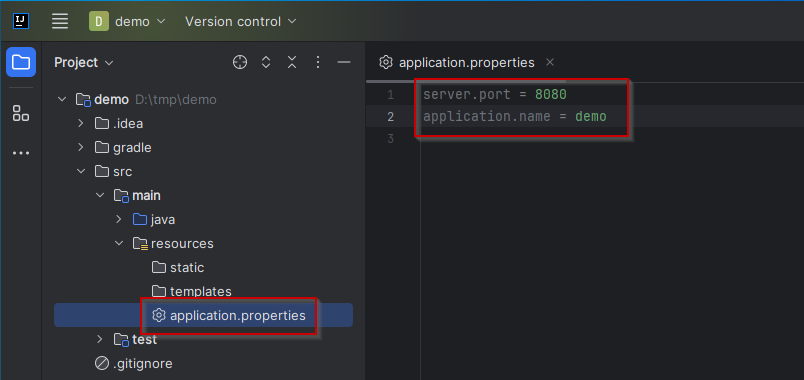
Task: Collapse the src folder
Action: click(x=81, y=171)
